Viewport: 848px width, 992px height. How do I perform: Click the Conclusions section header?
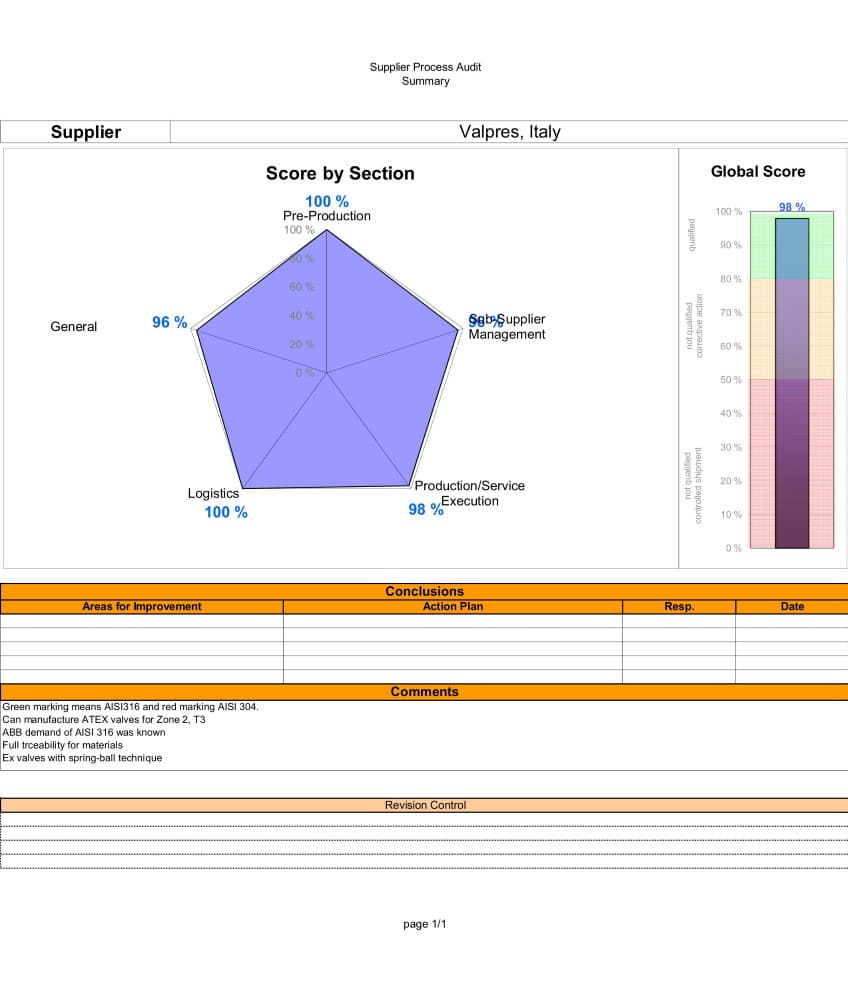[424, 591]
